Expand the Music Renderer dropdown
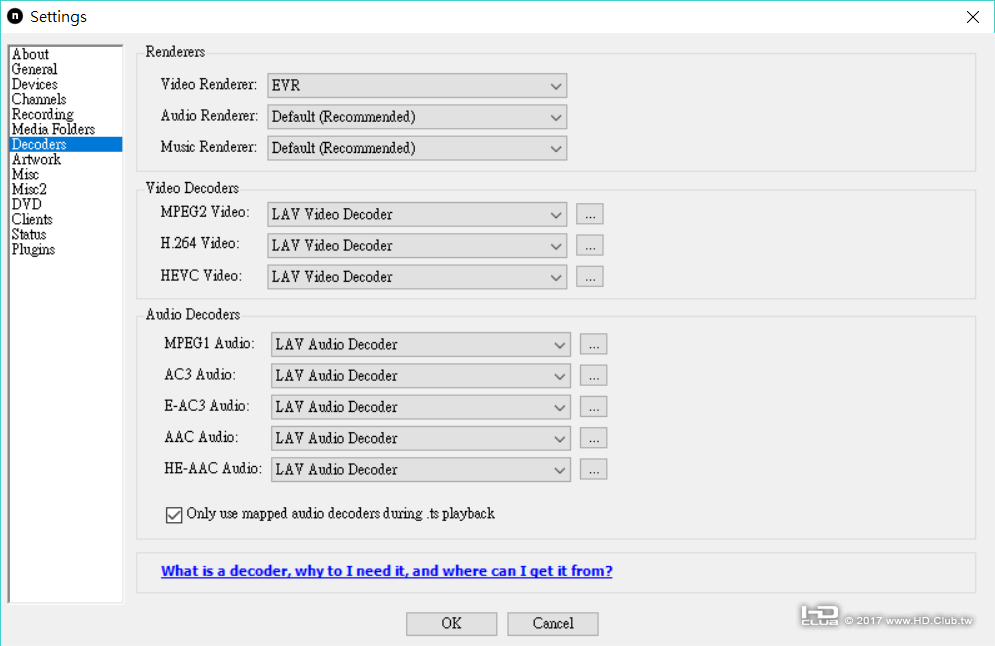Screen dimensions: 995x646 pyautogui.click(x=417, y=148)
